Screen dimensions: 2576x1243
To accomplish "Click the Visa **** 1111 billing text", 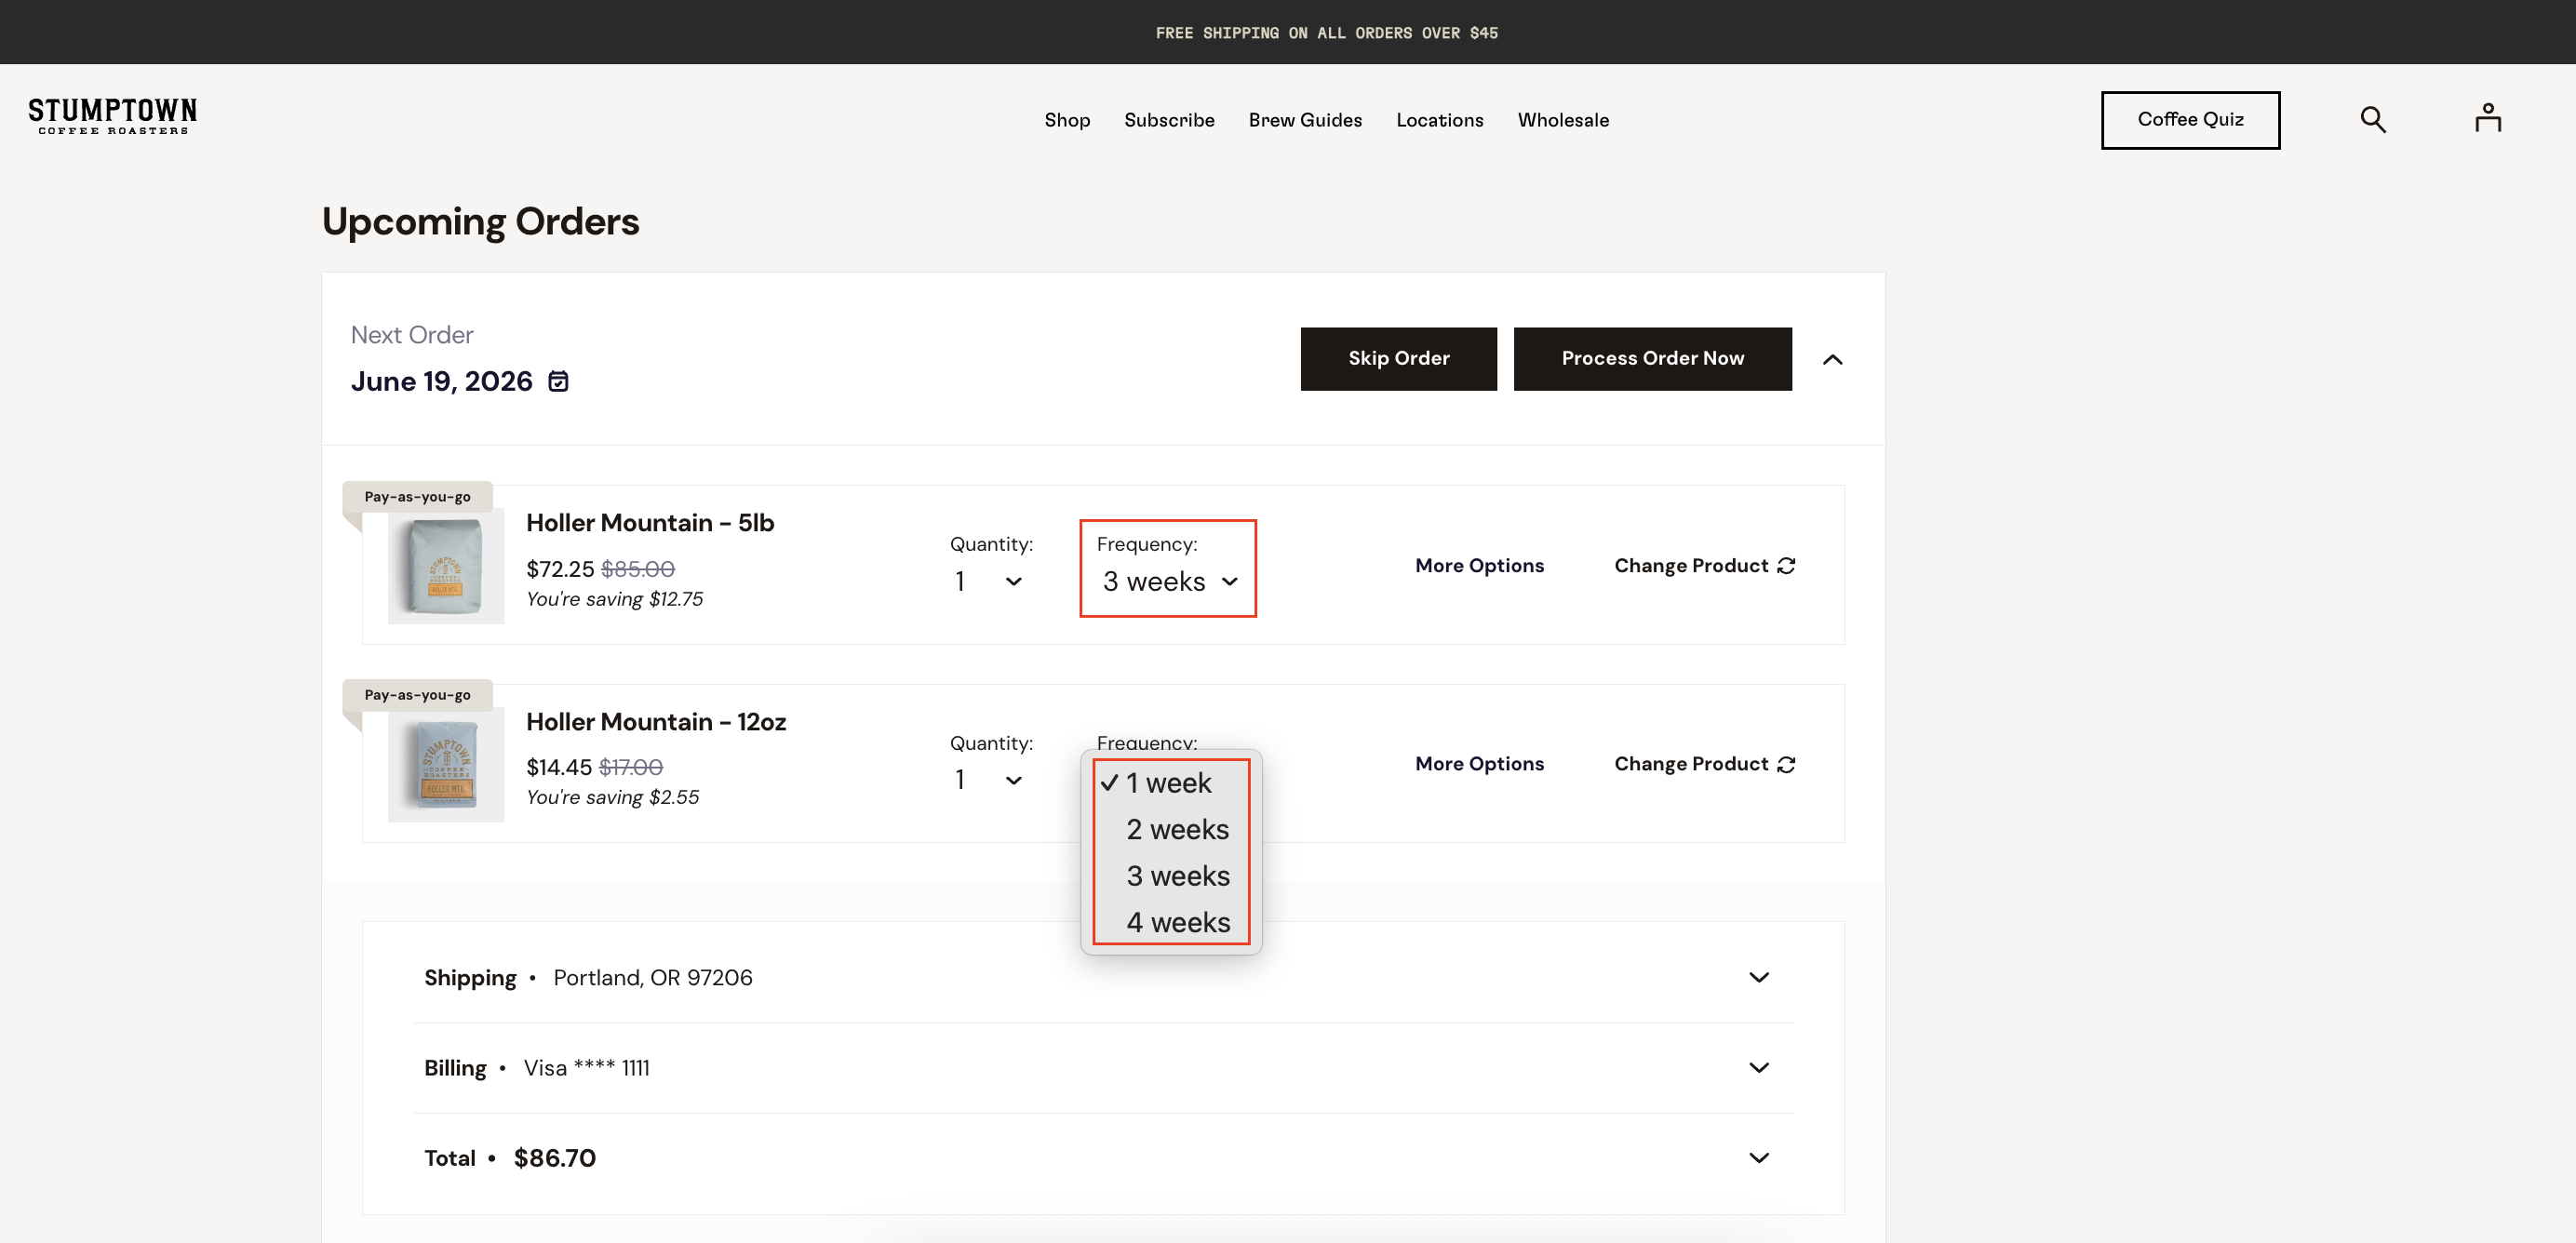I will click(x=587, y=1068).
